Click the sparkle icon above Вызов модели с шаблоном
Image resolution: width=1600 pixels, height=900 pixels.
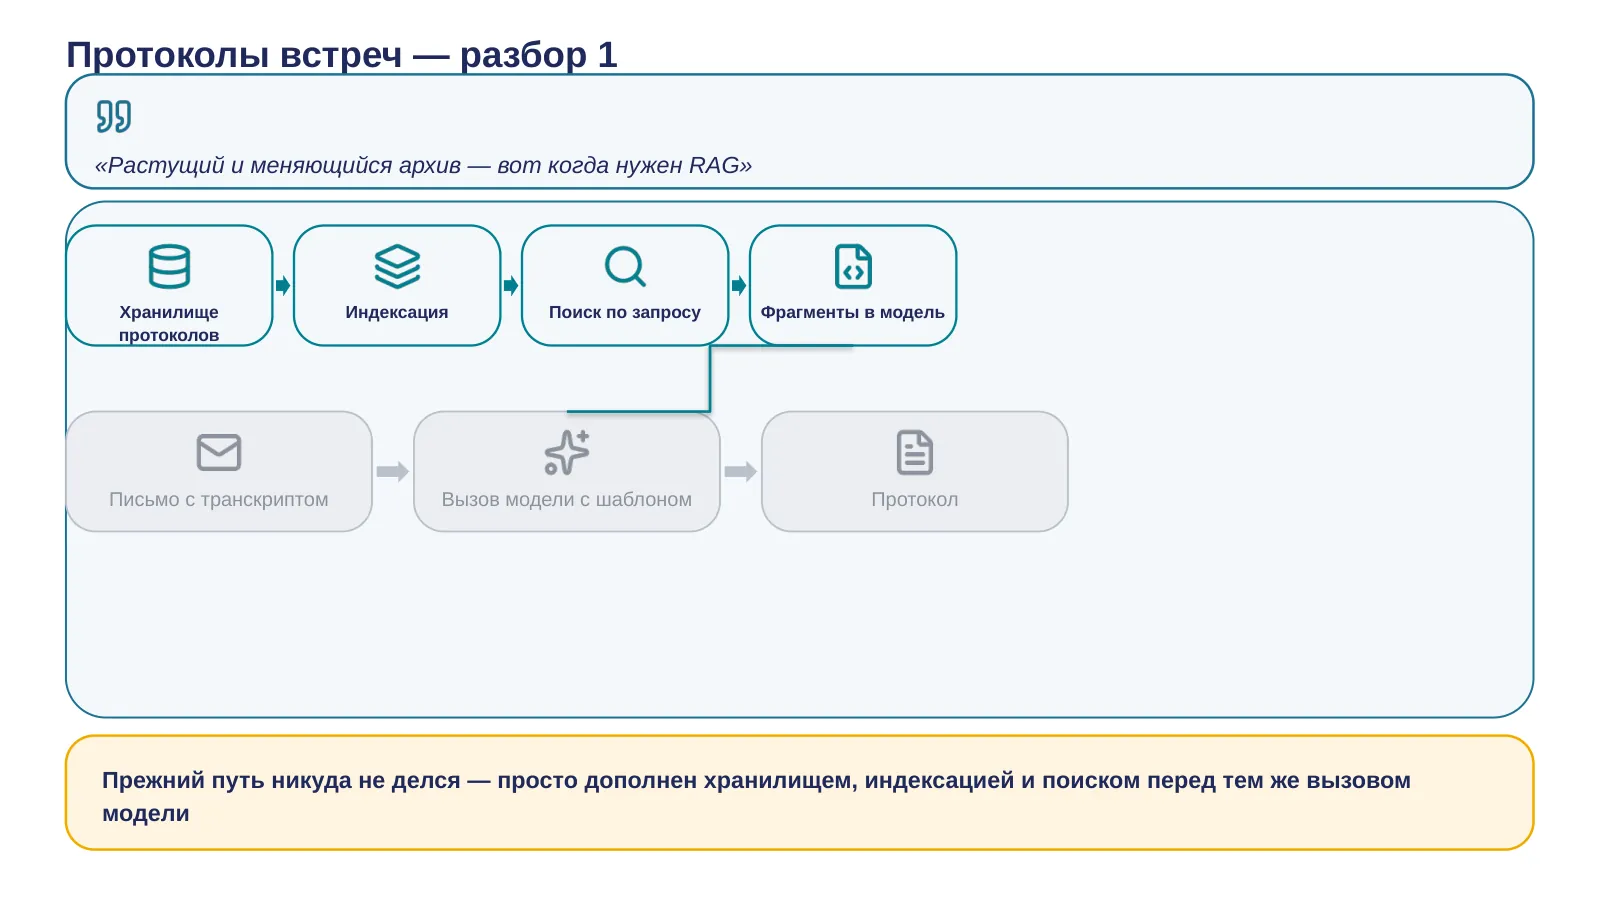coord(567,452)
